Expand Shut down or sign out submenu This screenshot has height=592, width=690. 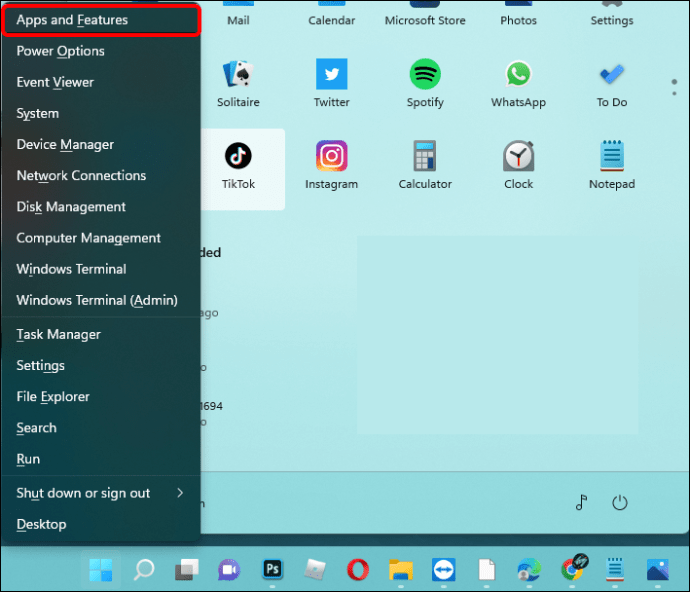tap(101, 493)
